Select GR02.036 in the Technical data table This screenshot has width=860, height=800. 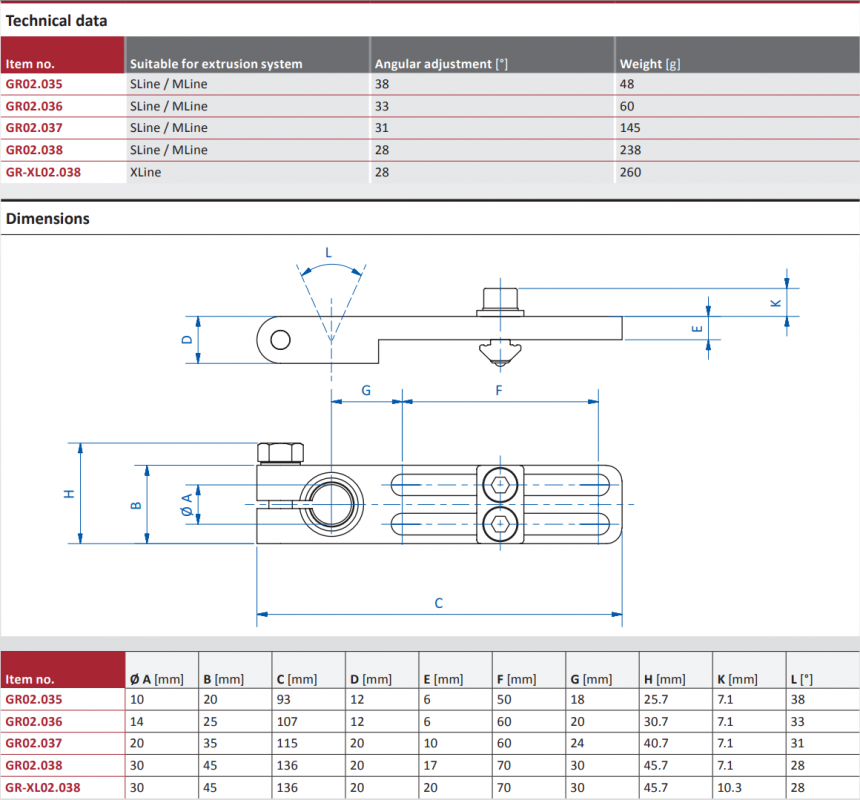coord(34,106)
